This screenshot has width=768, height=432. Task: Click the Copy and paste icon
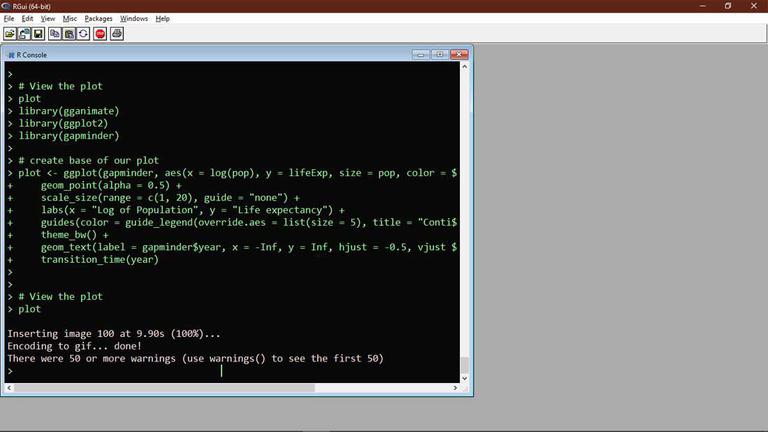tap(83, 34)
